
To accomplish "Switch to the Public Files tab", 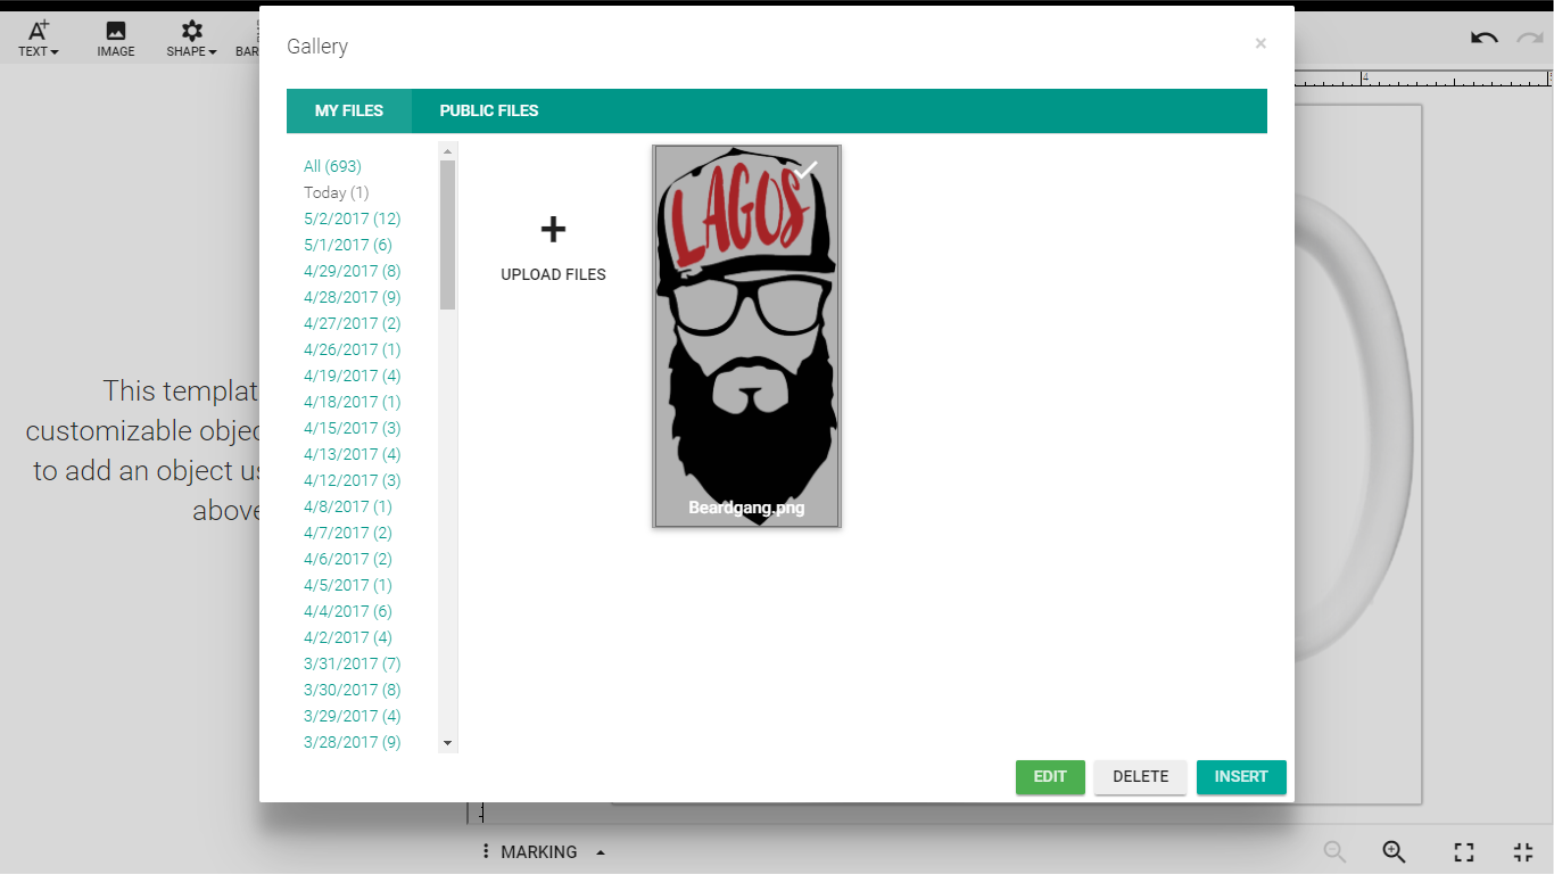I will (489, 111).
